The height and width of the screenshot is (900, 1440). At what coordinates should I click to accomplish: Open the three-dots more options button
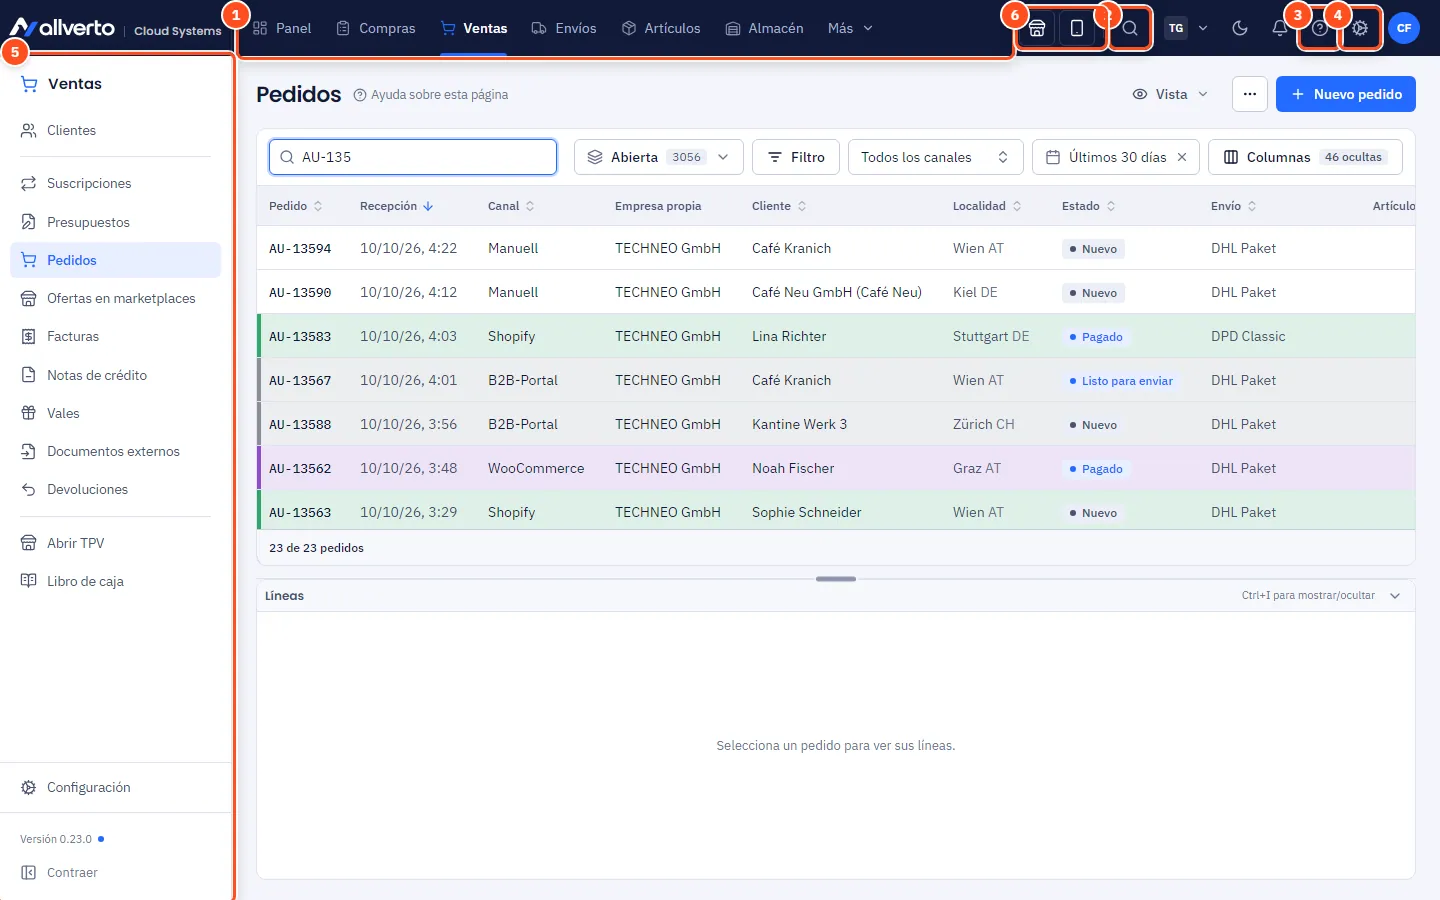(1250, 94)
